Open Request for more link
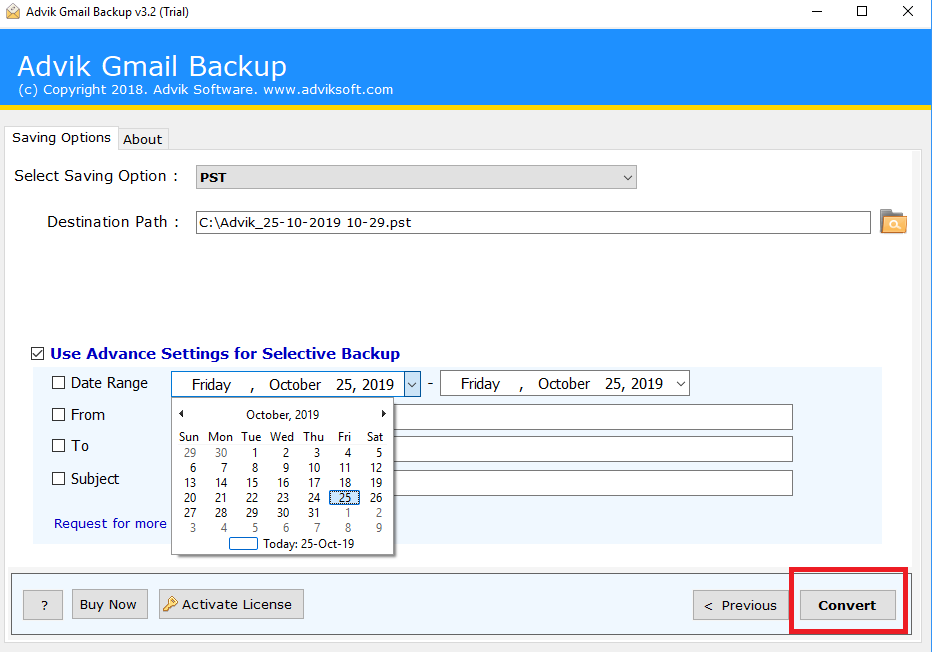Viewport: 932px width, 652px height. pyautogui.click(x=110, y=524)
